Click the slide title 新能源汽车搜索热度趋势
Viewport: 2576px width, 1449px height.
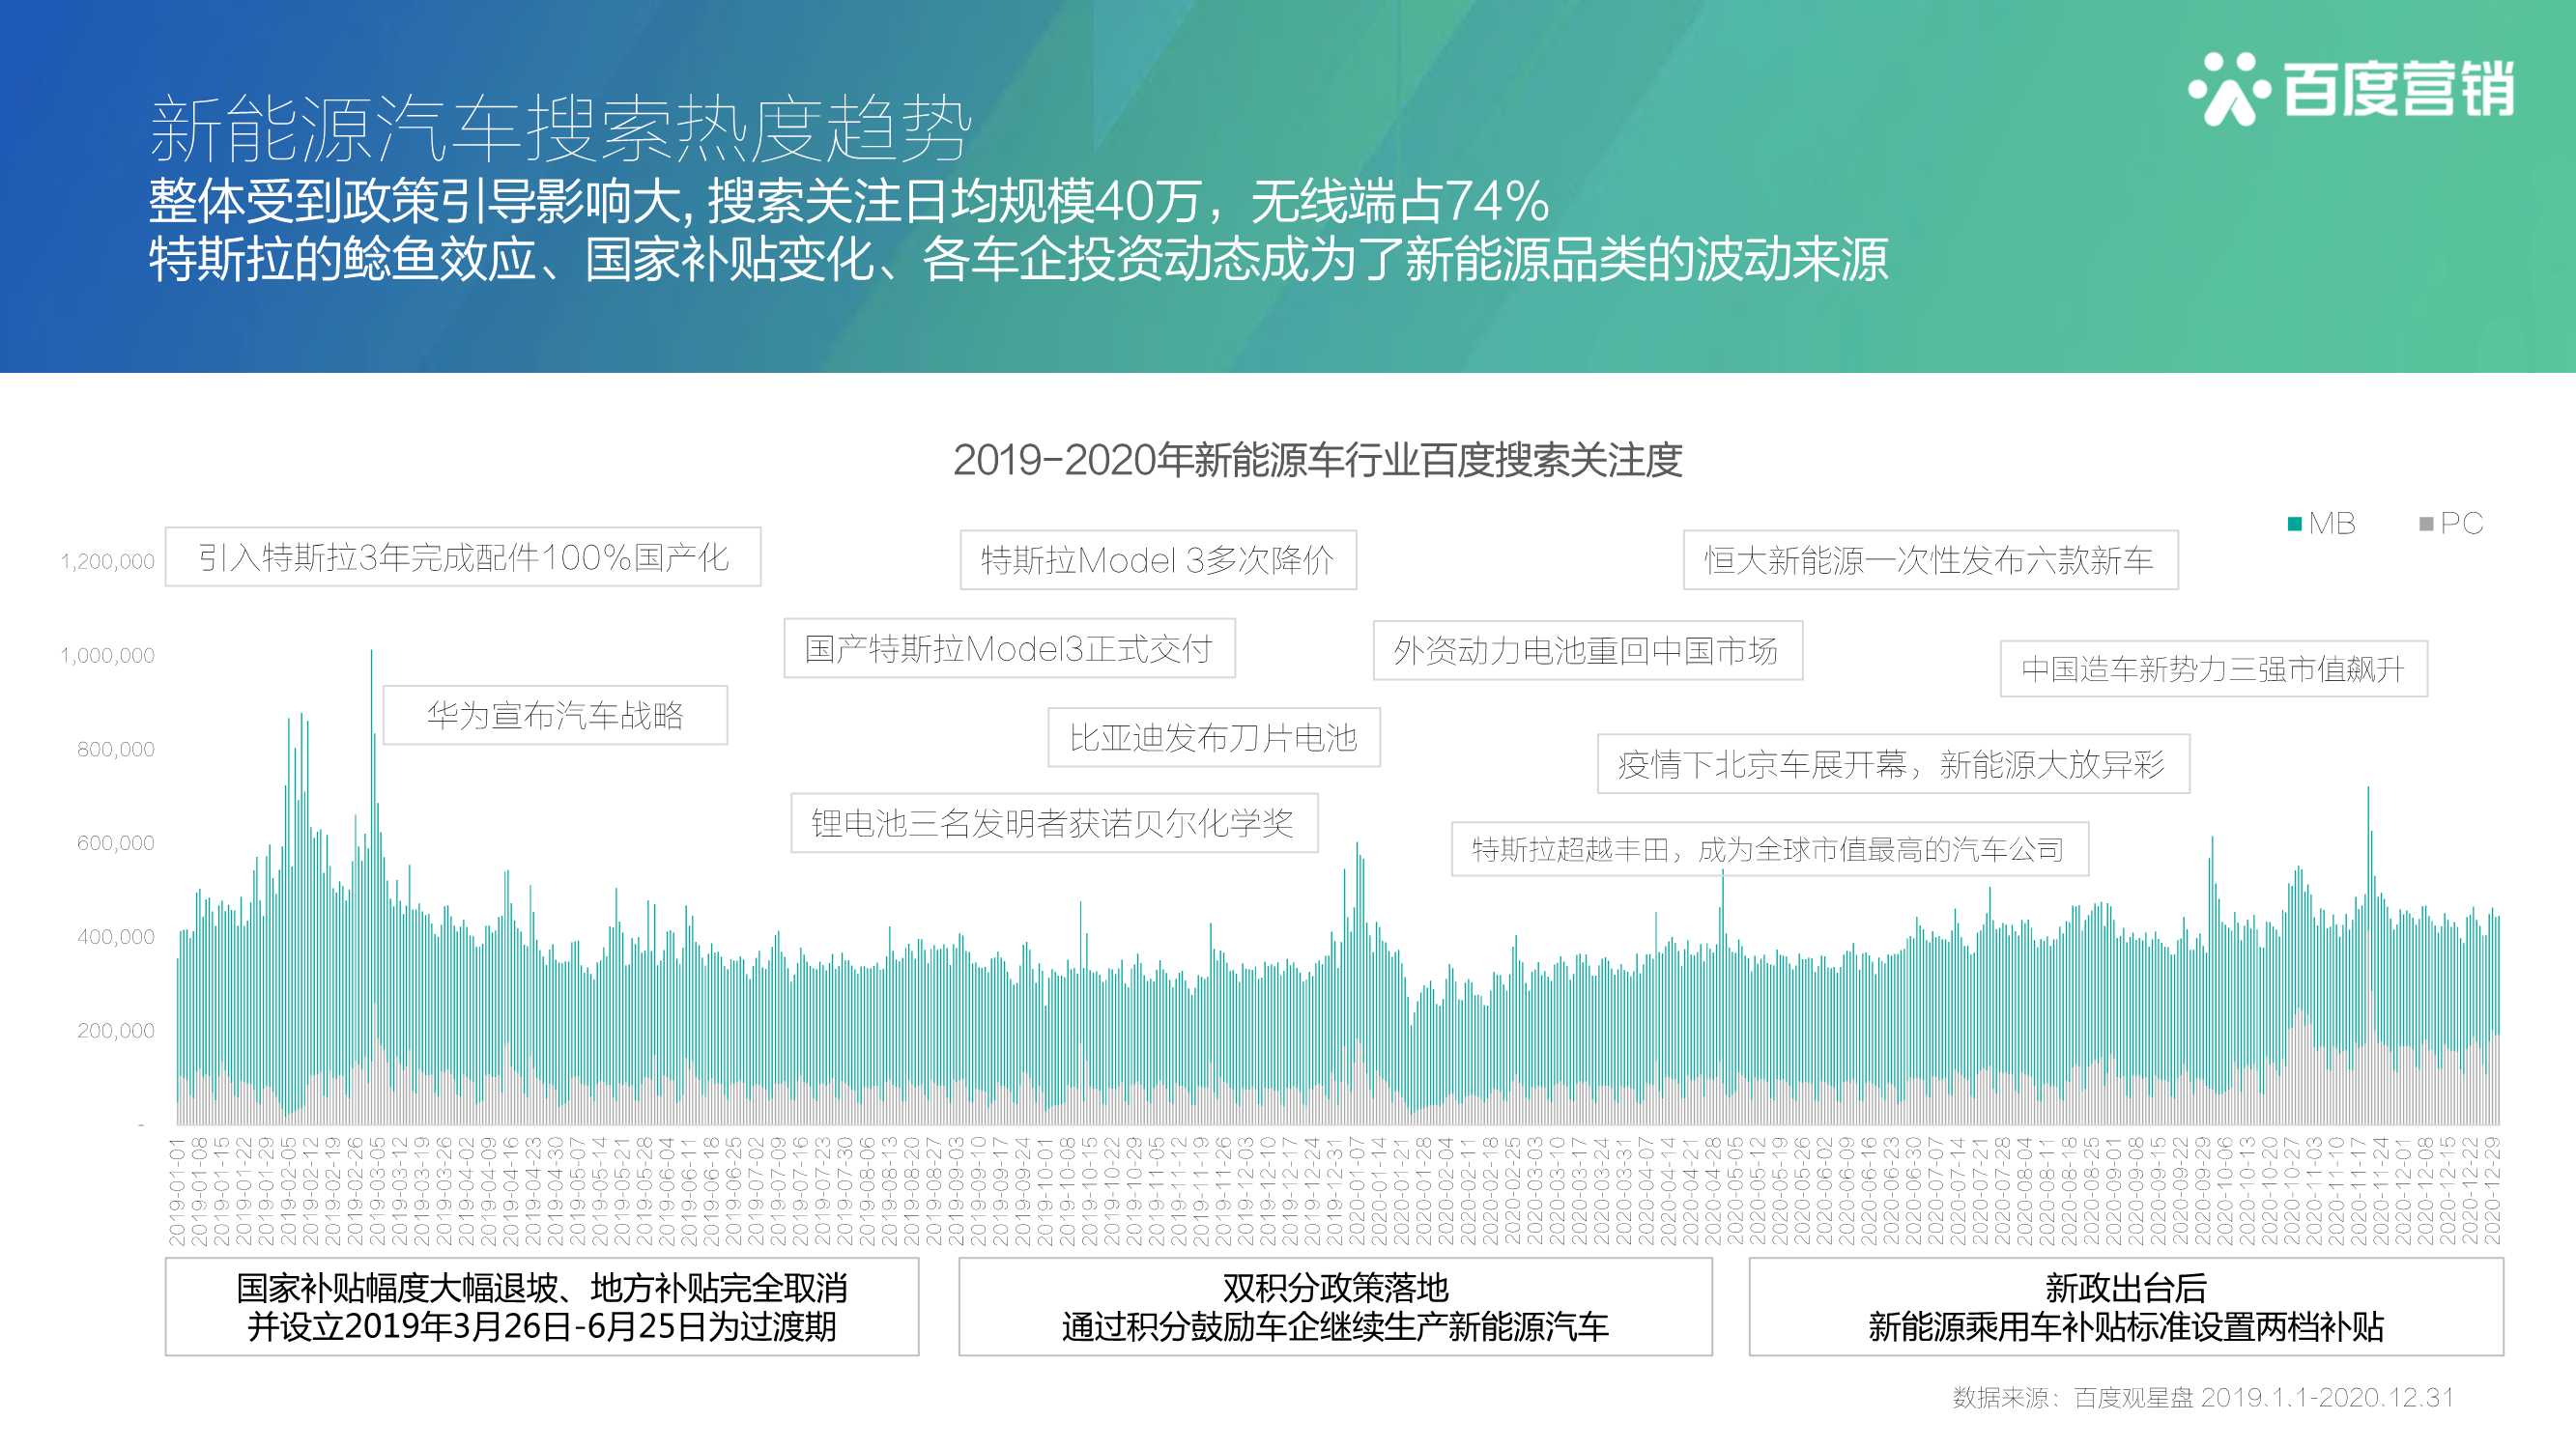(x=560, y=129)
